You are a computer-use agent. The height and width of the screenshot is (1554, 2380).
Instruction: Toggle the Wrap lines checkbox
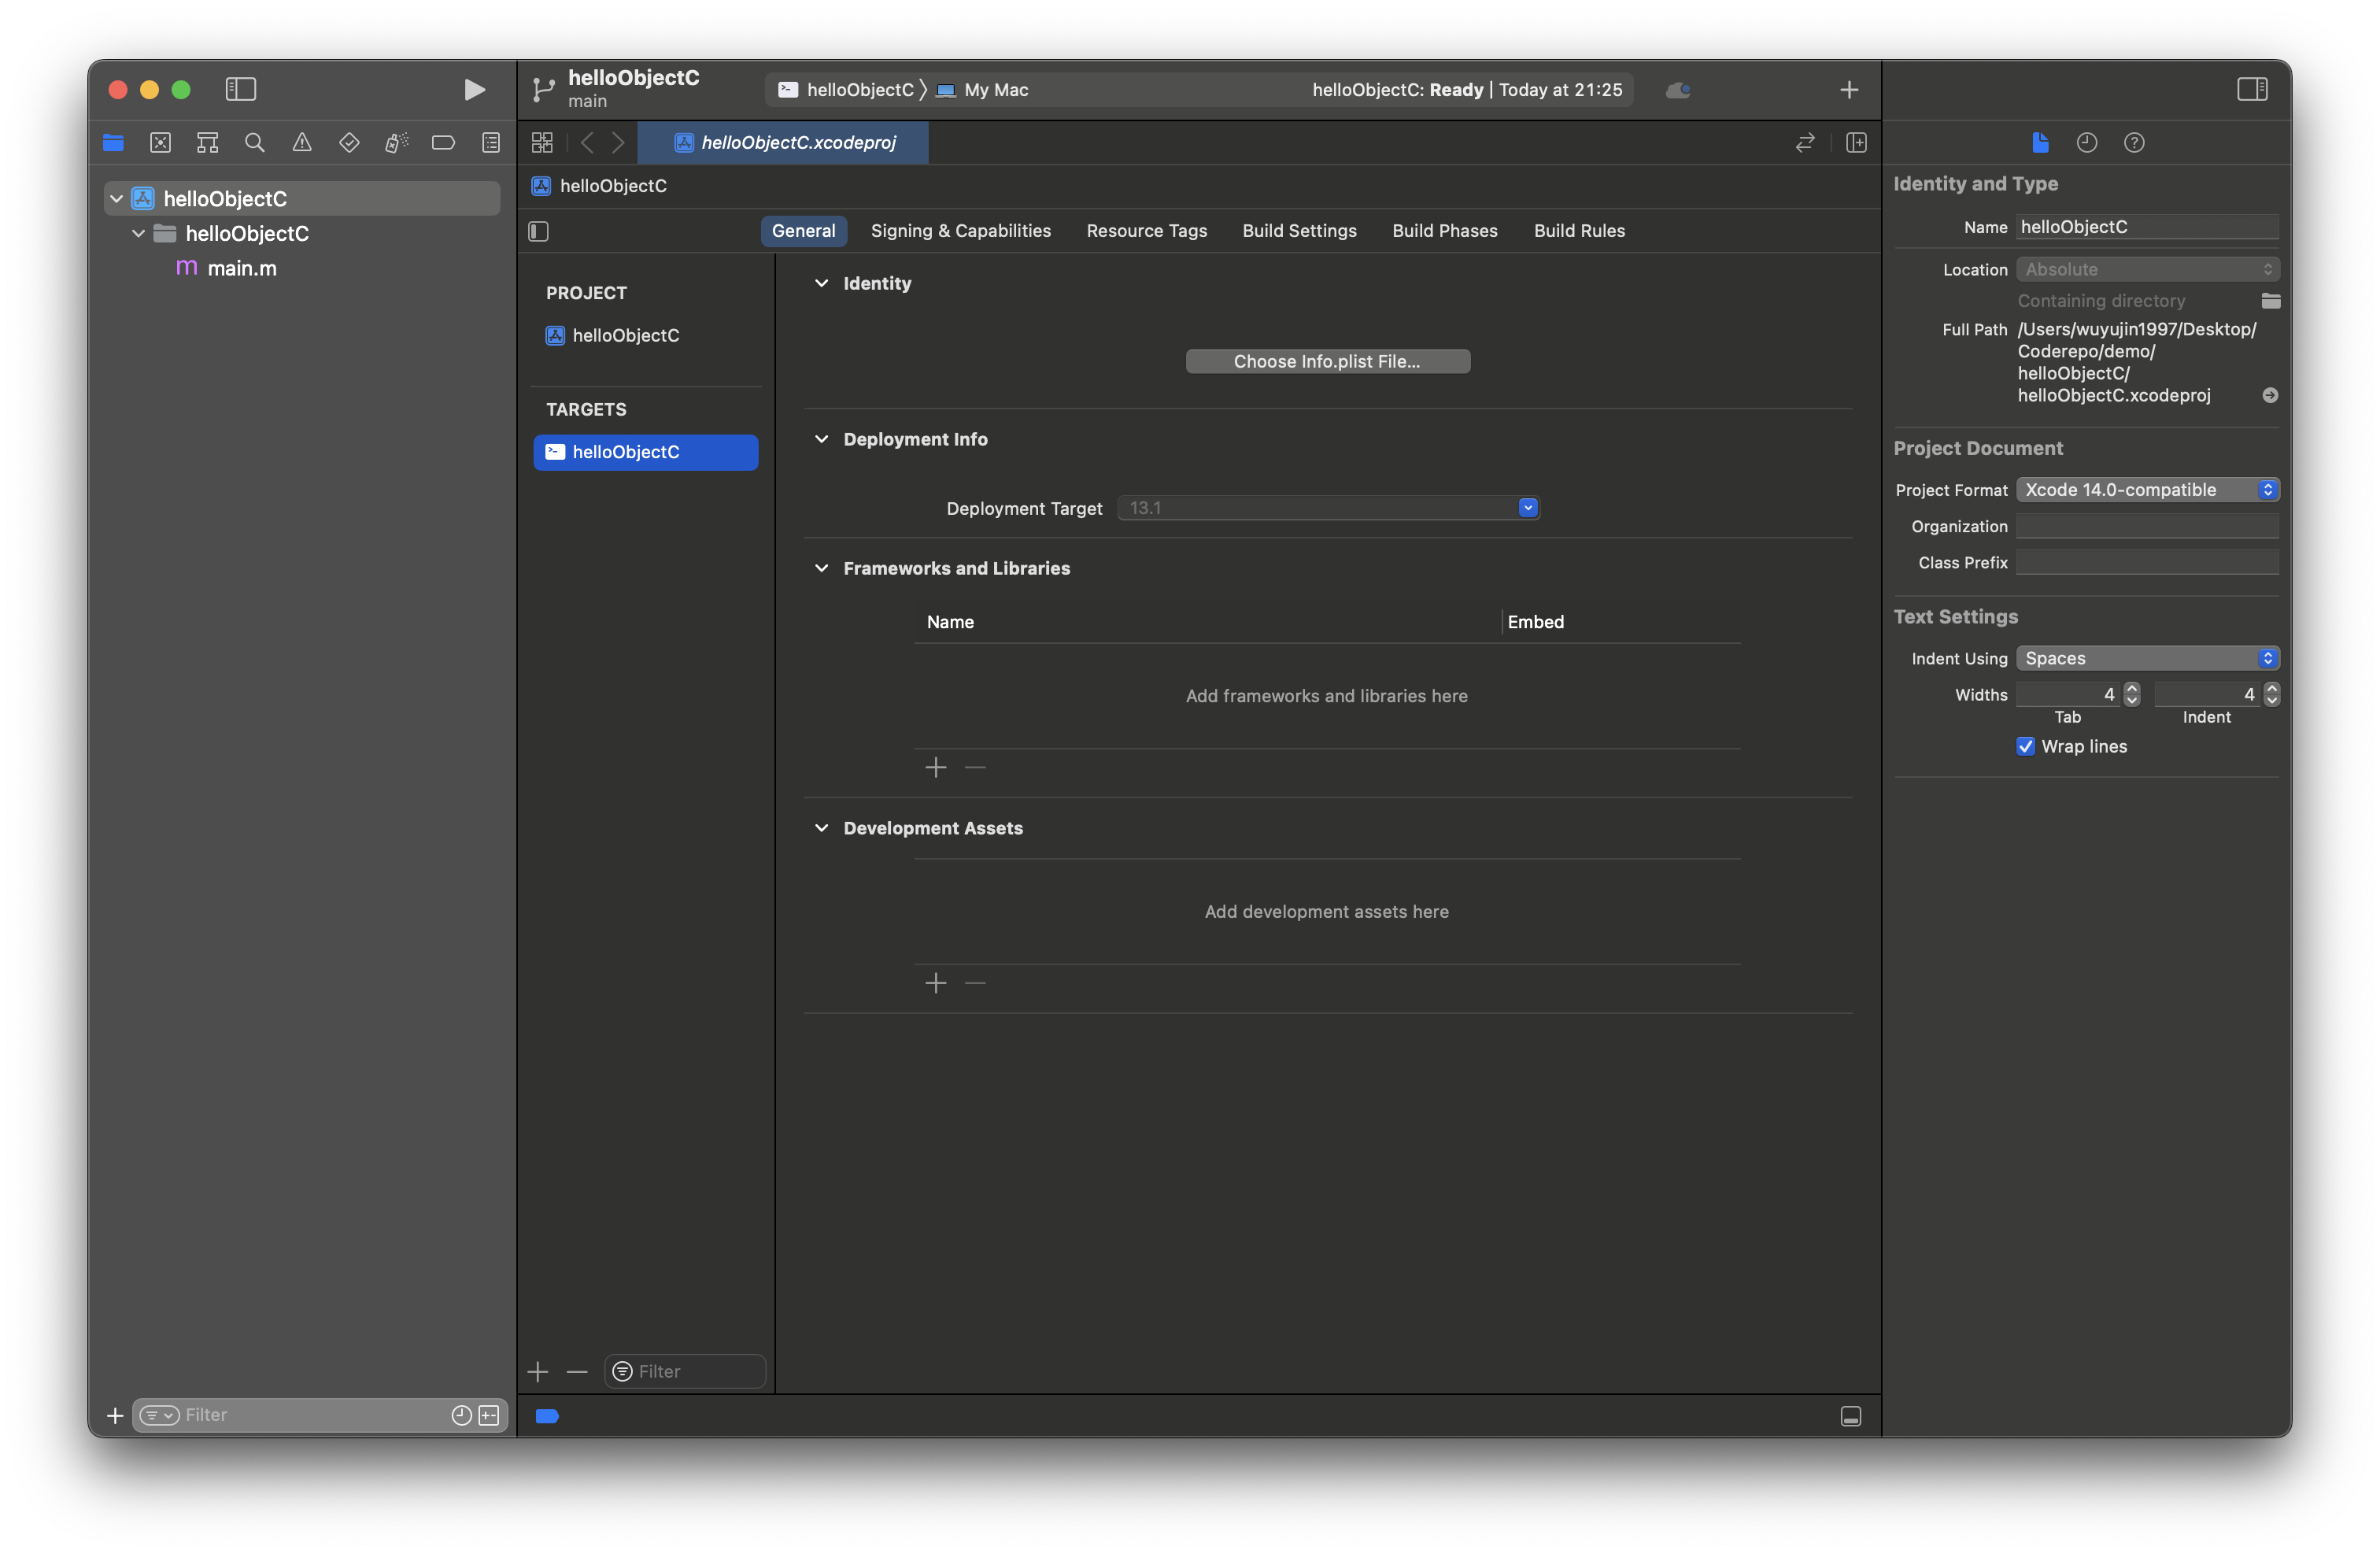[x=2025, y=746]
